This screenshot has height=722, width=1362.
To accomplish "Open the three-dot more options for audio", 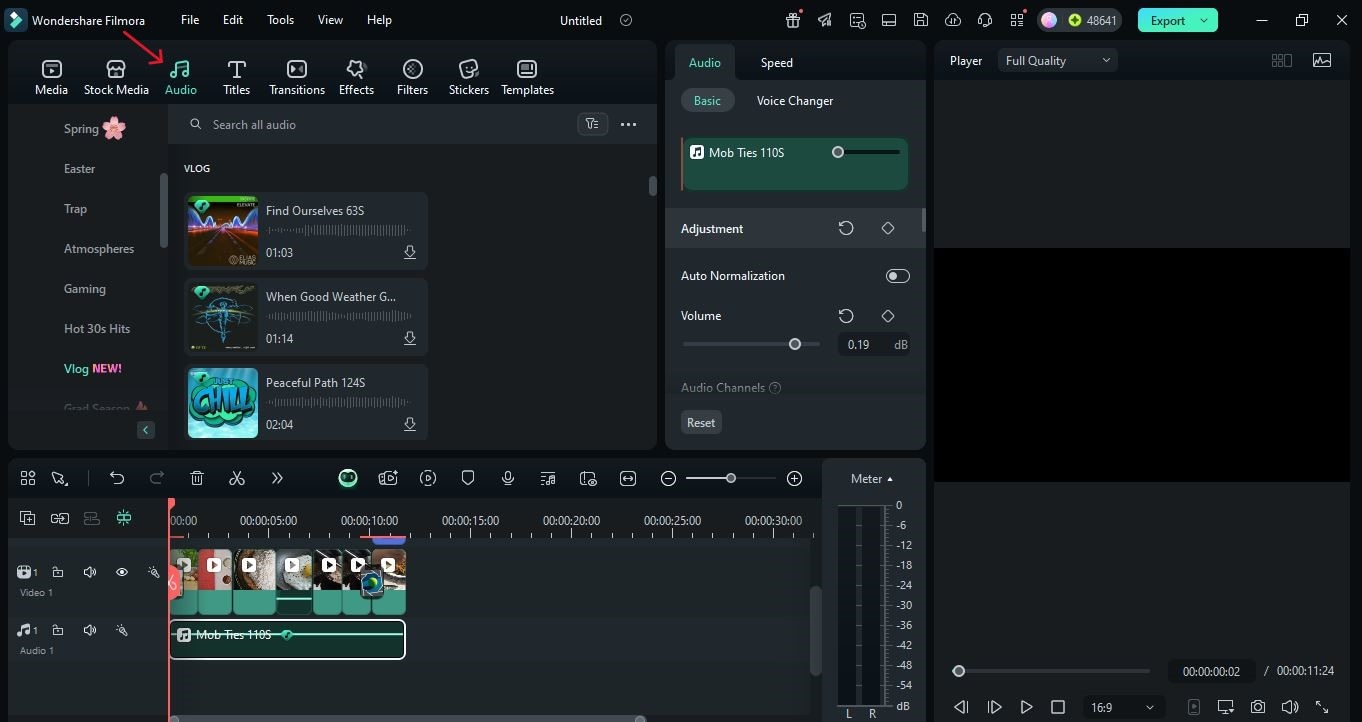I will [x=629, y=125].
